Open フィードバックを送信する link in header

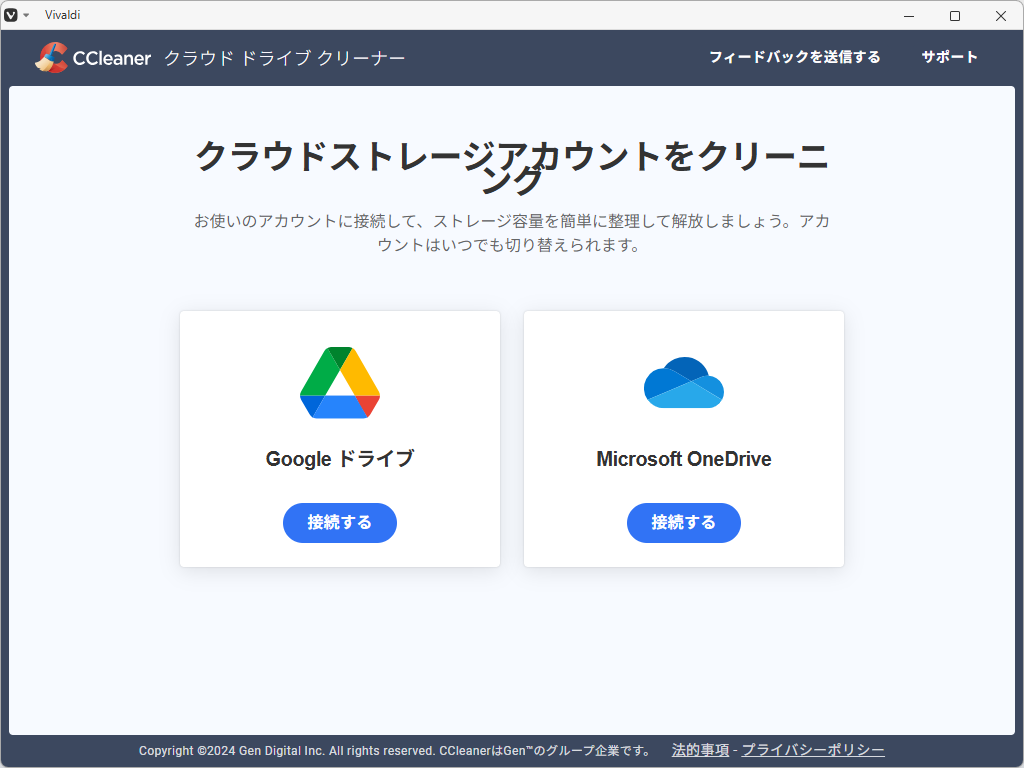(x=795, y=57)
